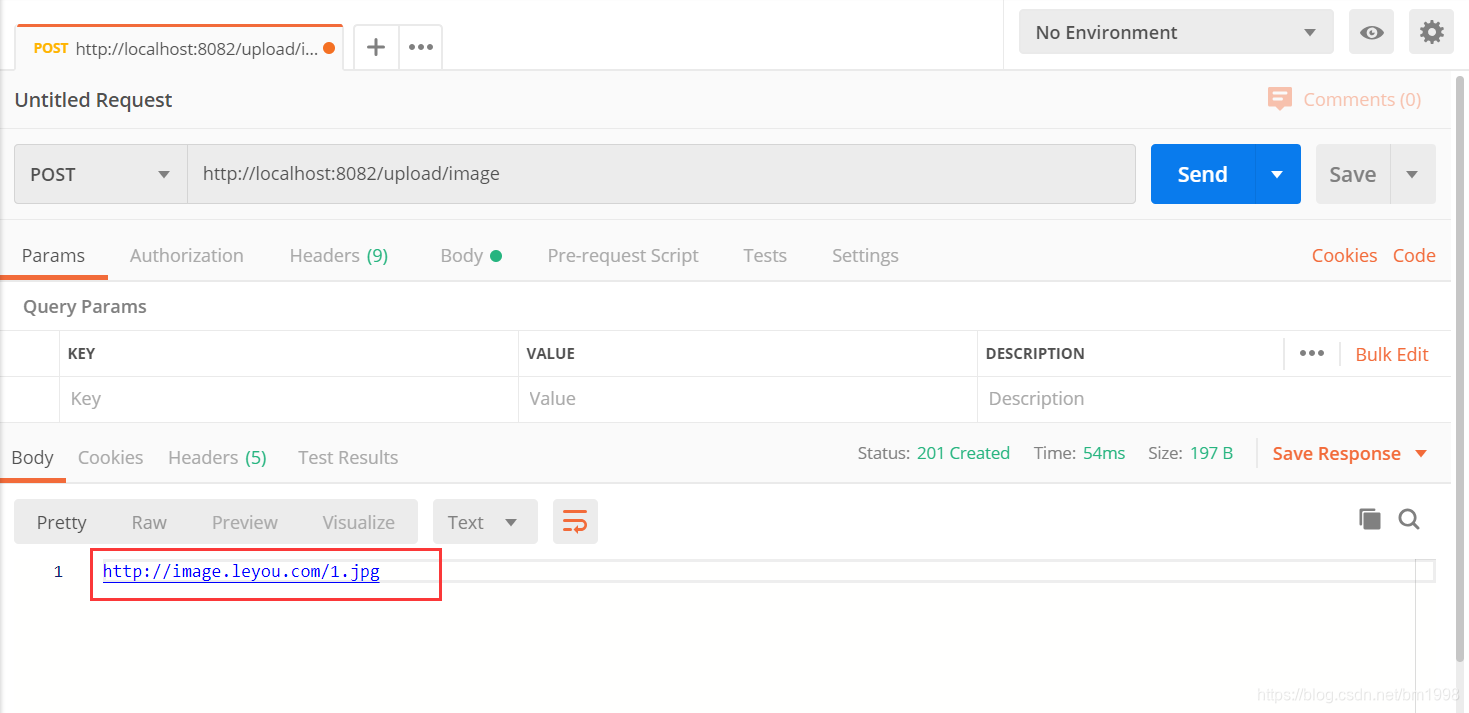Open query params column options three-dot icon

click(1312, 353)
